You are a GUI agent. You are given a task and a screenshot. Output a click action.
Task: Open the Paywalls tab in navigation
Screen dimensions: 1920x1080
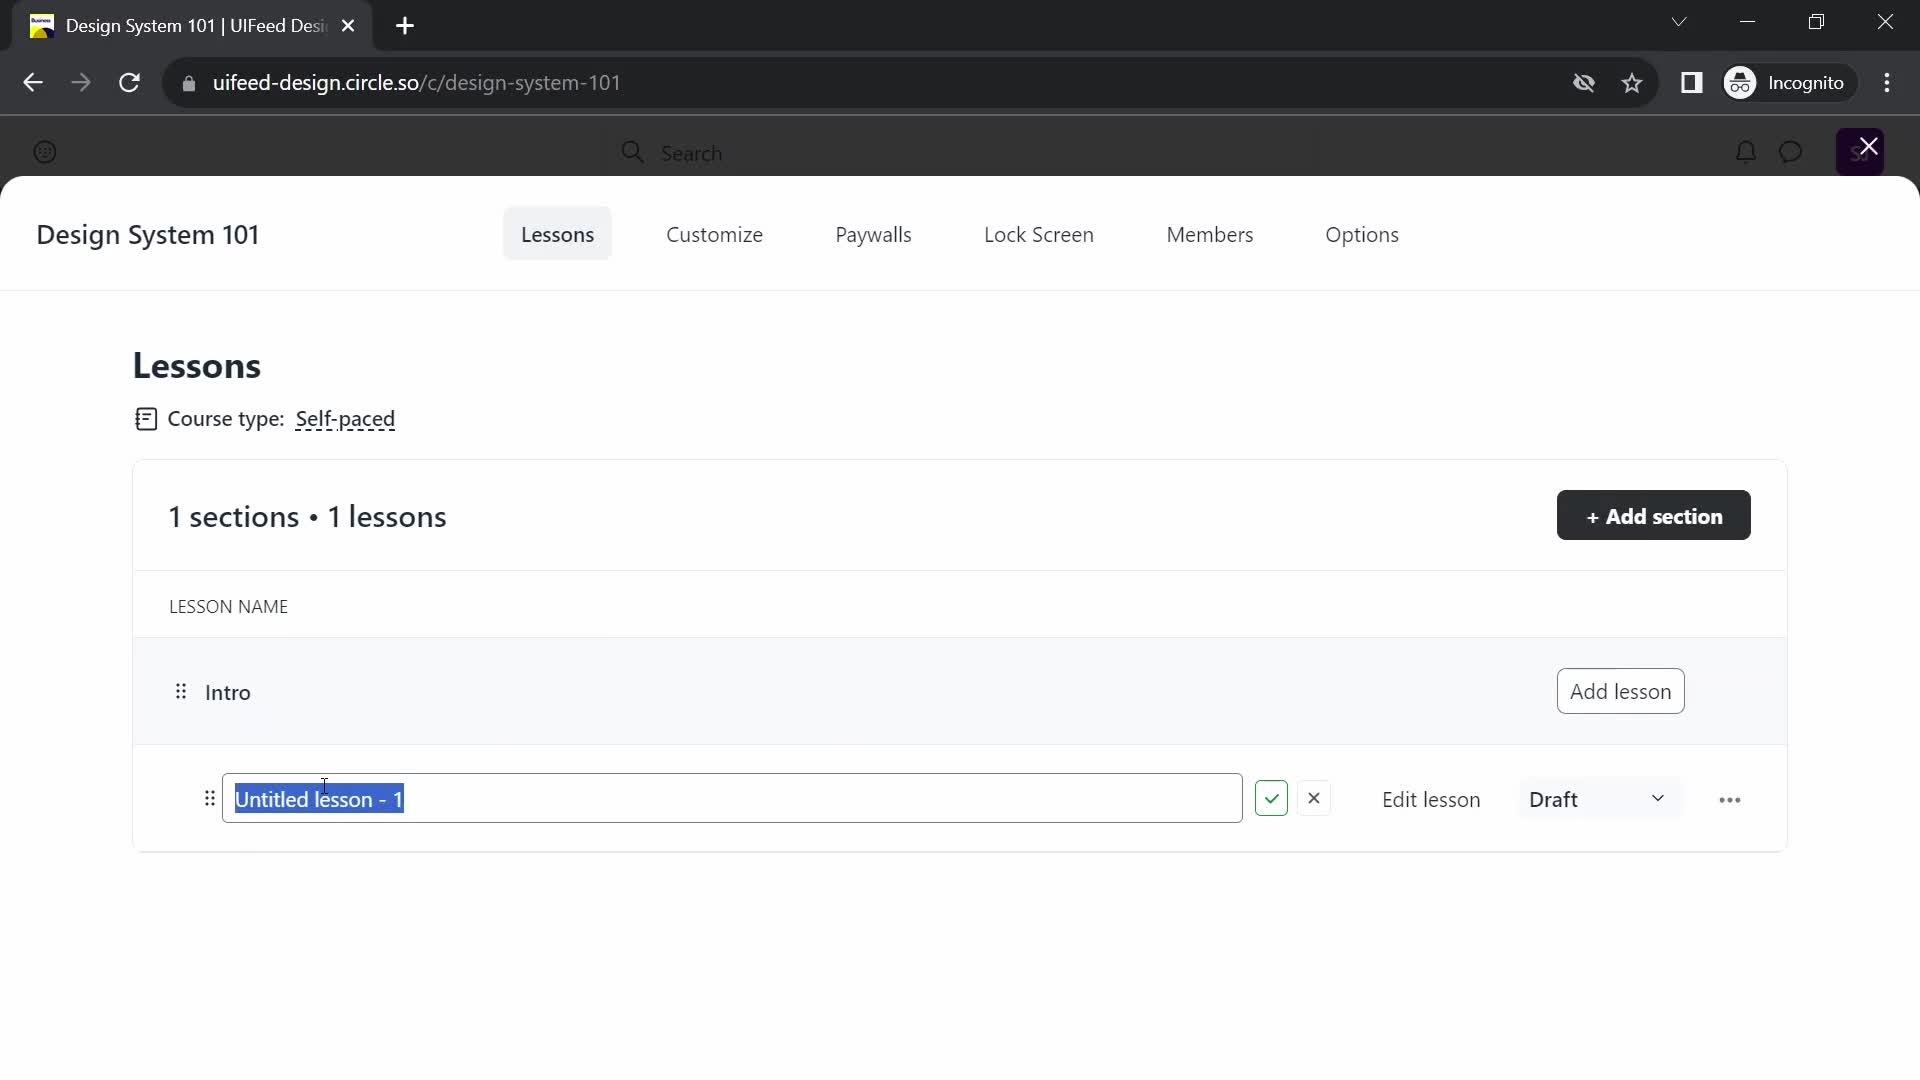tap(873, 233)
